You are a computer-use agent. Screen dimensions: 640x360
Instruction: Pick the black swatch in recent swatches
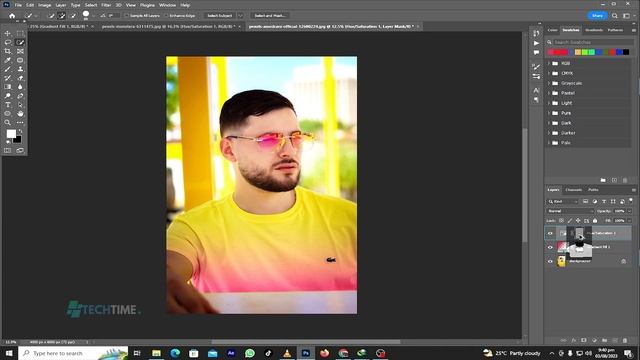point(626,52)
